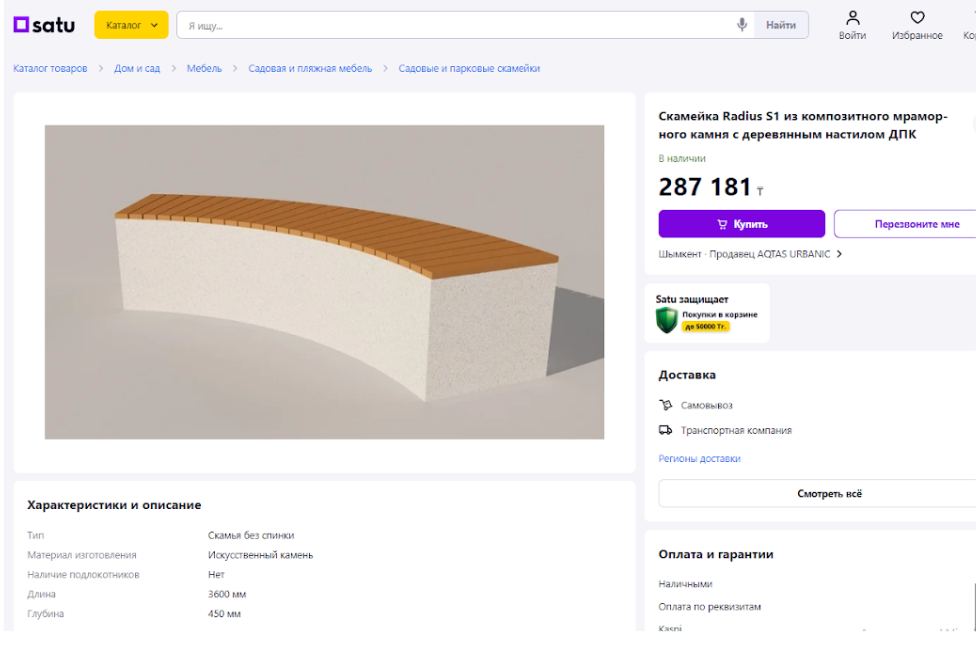Viewport: 978px width, 657px height.
Task: Select the 'Оплата и гарантии' heading
Action: point(715,554)
